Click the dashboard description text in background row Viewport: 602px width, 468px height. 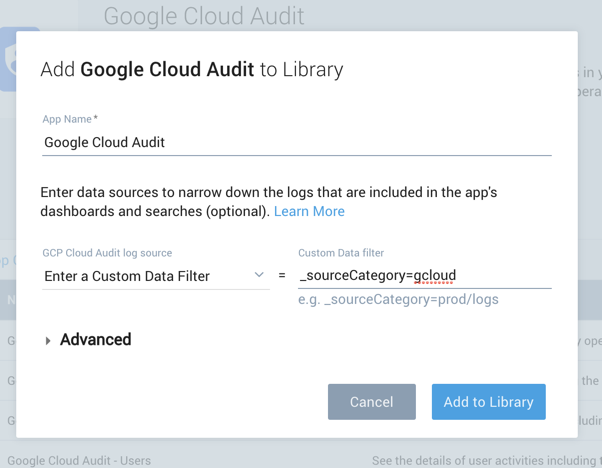[480, 461]
